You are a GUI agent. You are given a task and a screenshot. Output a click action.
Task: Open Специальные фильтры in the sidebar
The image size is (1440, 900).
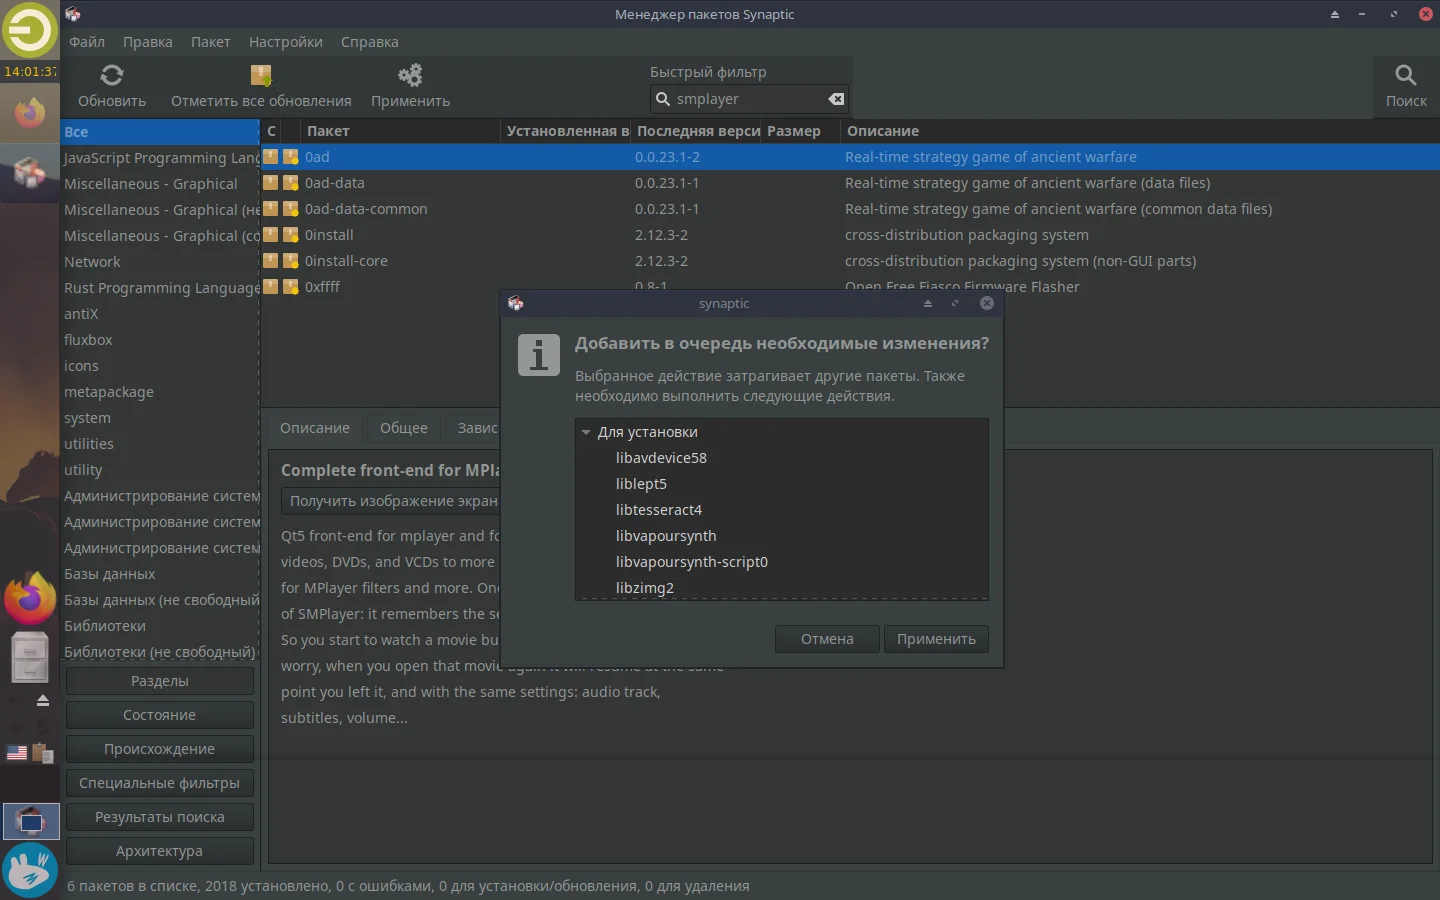159,783
